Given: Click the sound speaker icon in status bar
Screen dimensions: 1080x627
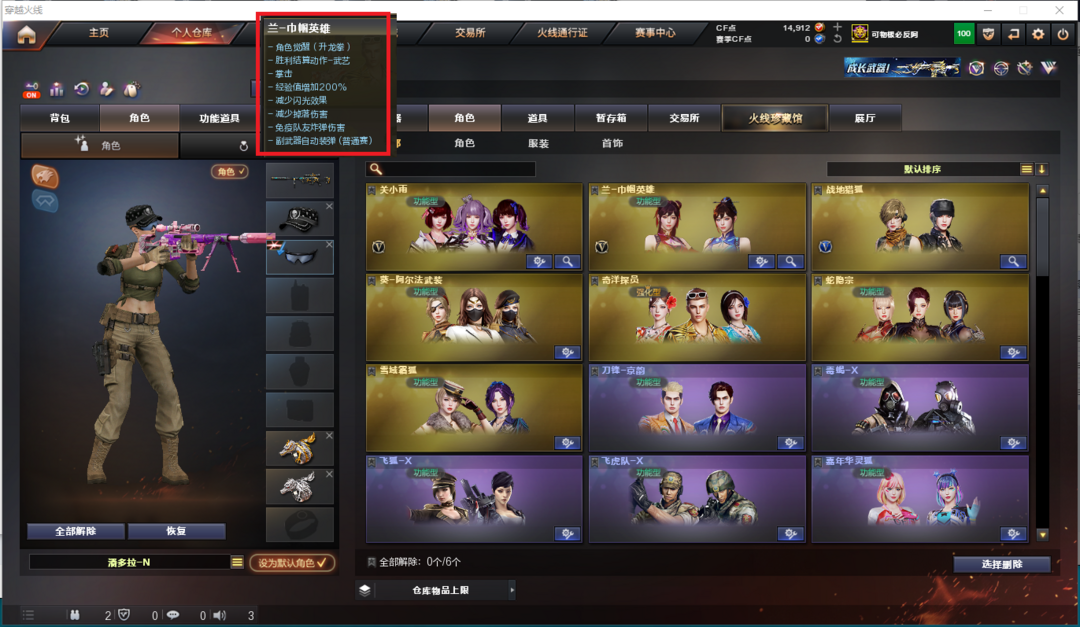Looking at the screenshot, I should 220,615.
